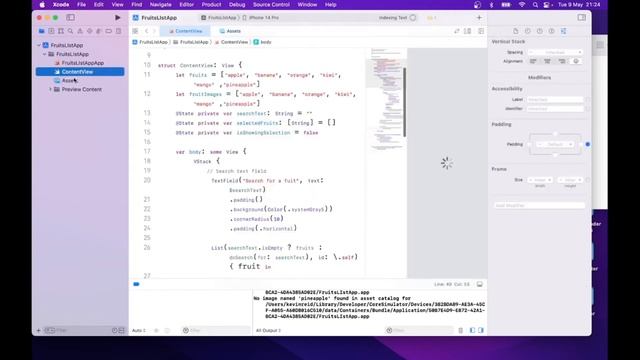Show related items grid icon

pyautogui.click(x=136, y=31)
